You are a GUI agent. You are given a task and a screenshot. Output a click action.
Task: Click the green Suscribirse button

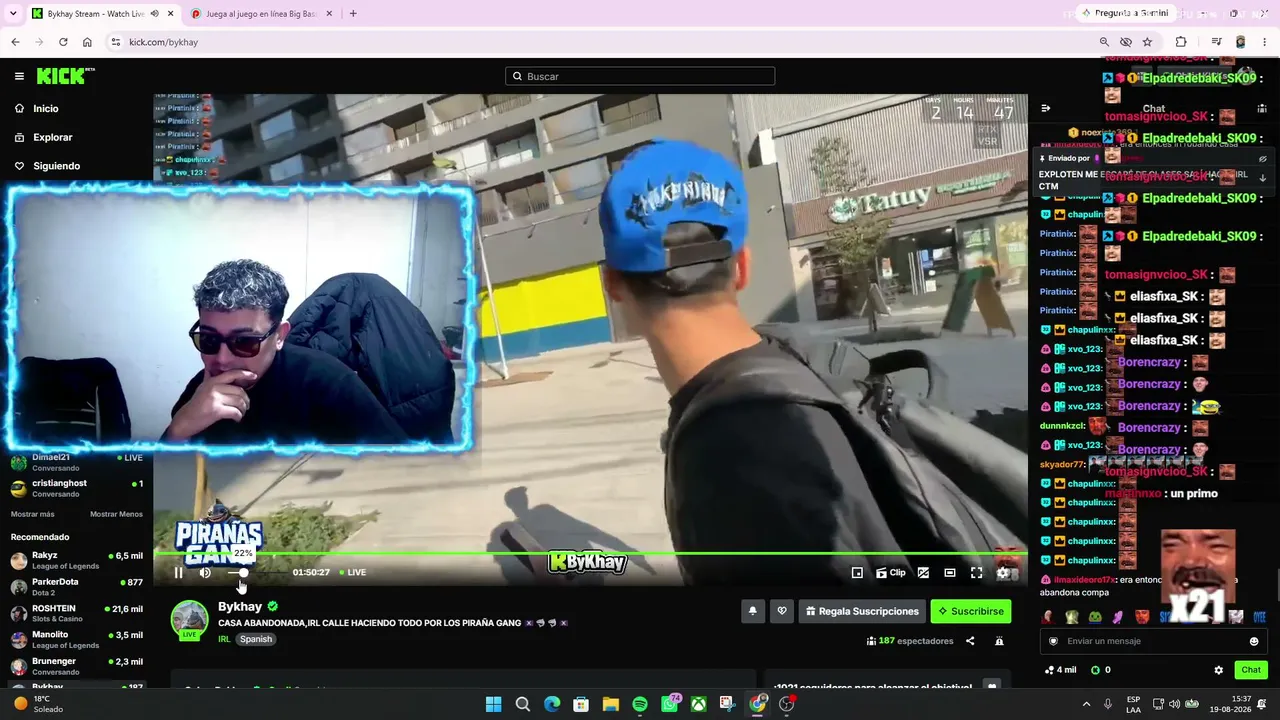click(971, 611)
